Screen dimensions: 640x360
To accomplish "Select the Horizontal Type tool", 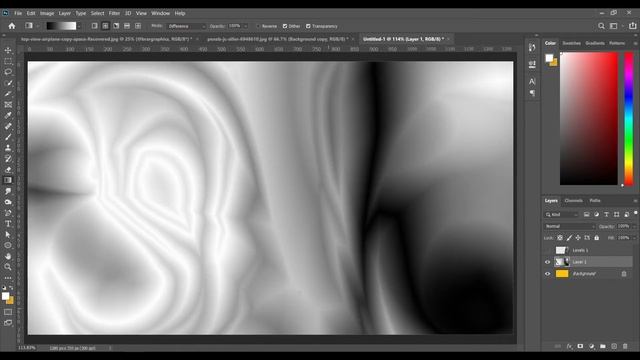I will [8, 224].
